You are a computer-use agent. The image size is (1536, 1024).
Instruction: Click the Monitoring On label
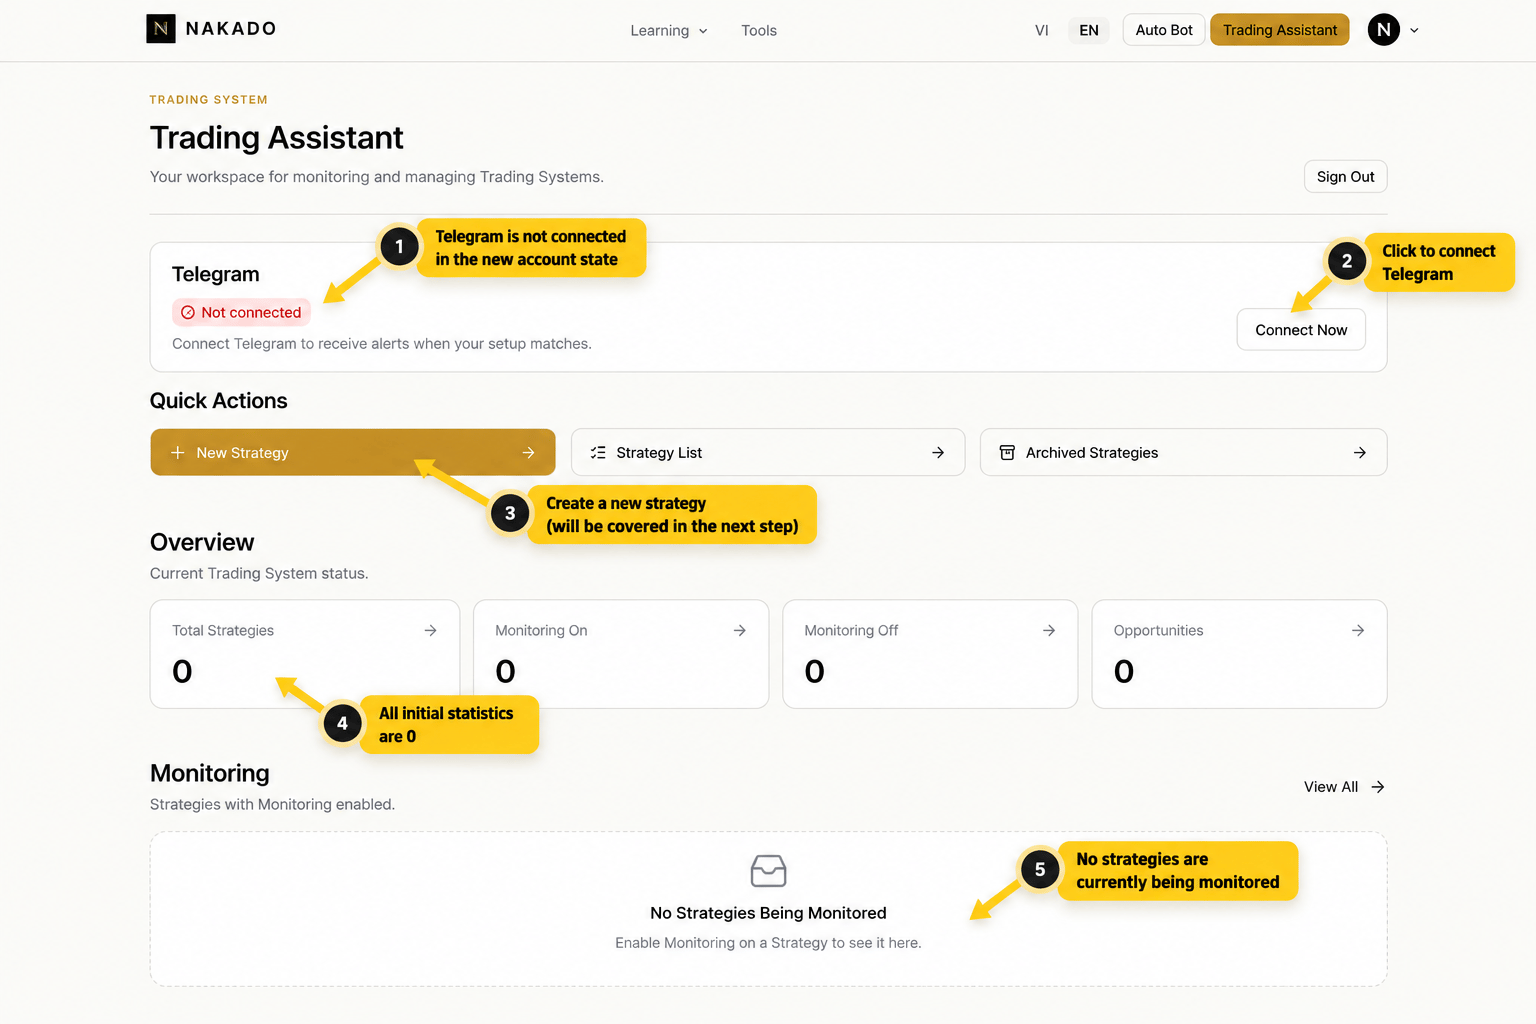click(541, 631)
